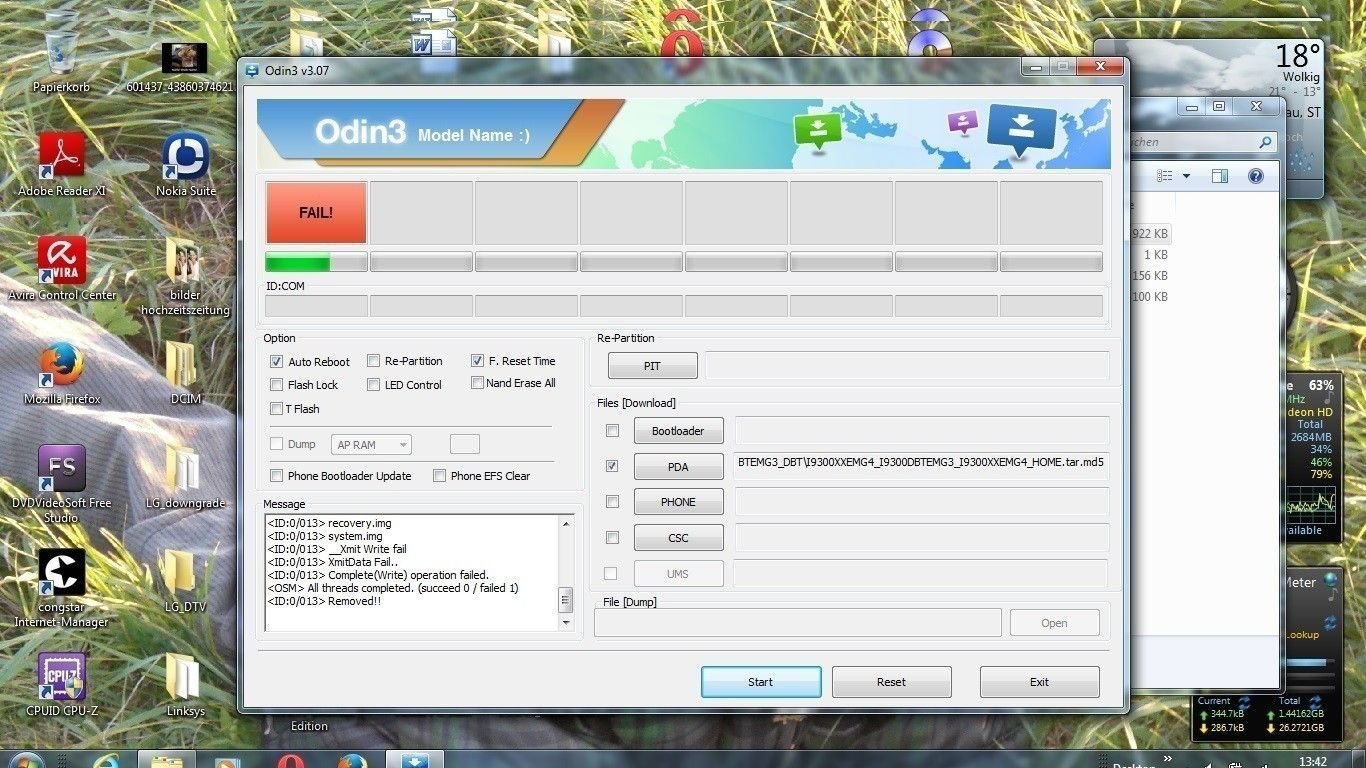Enable the LED Control checkbox
This screenshot has width=1366, height=768.
[x=373, y=384]
